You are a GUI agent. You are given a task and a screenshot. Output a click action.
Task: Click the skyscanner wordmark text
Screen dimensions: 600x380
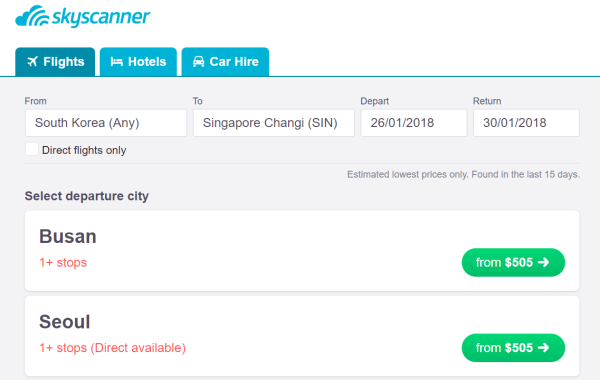point(101,17)
